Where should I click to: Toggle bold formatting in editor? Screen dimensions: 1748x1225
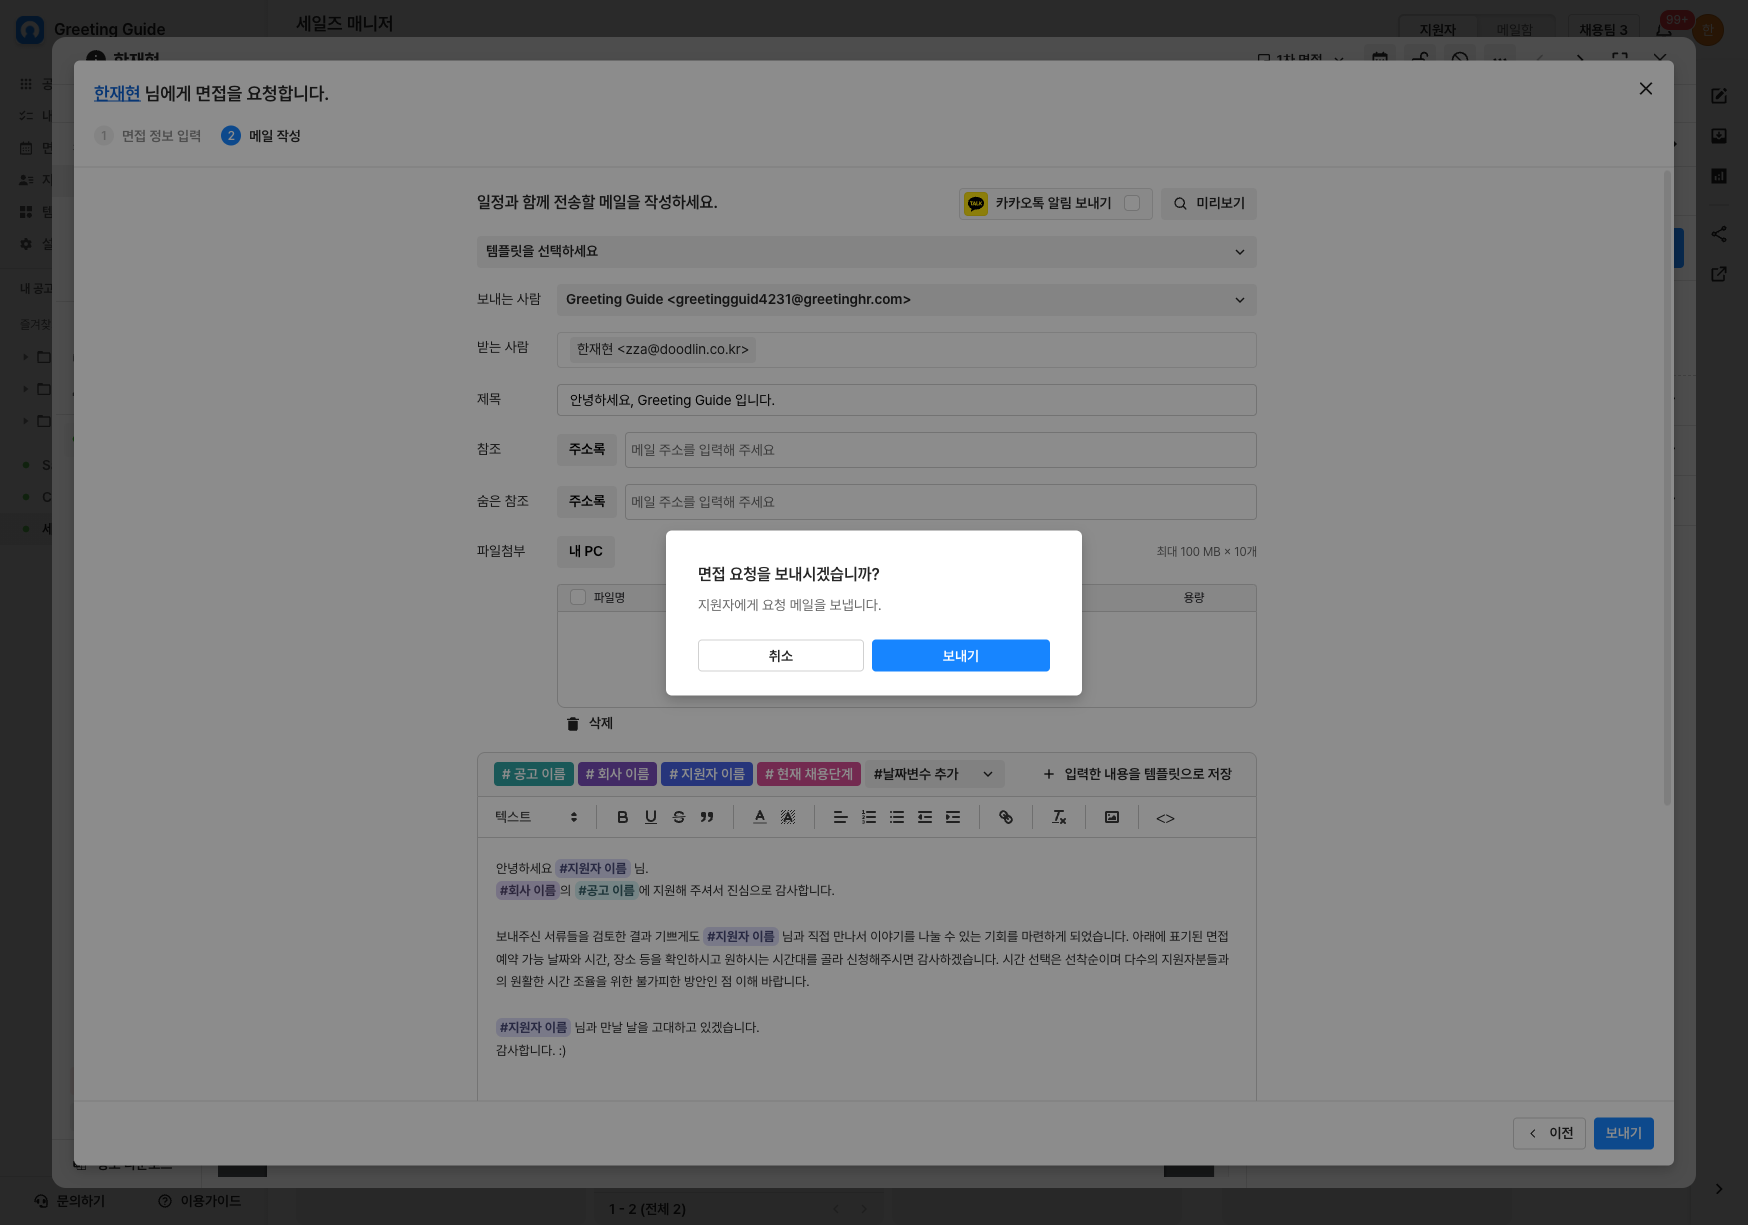pos(622,817)
